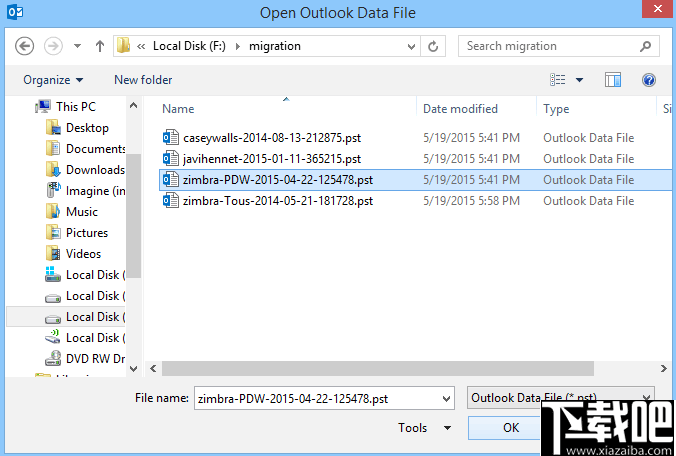Screen dimensions: 676x456
Task: Open Documents folder in sidebar
Action: [85, 149]
